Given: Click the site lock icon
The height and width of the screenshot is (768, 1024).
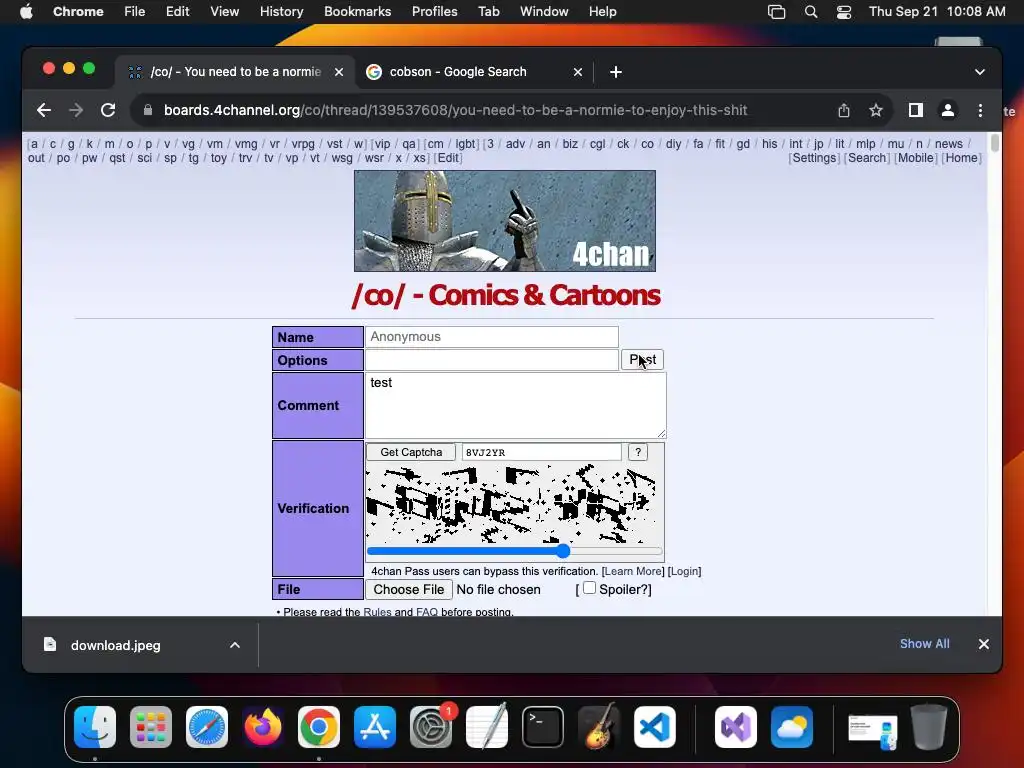Looking at the screenshot, I should pyautogui.click(x=148, y=110).
